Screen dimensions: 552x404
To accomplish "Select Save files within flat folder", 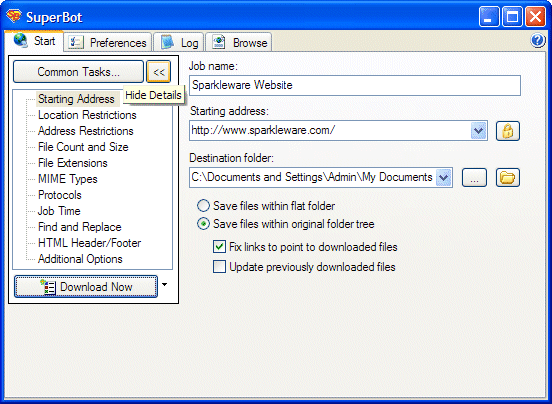I will 266,206.
